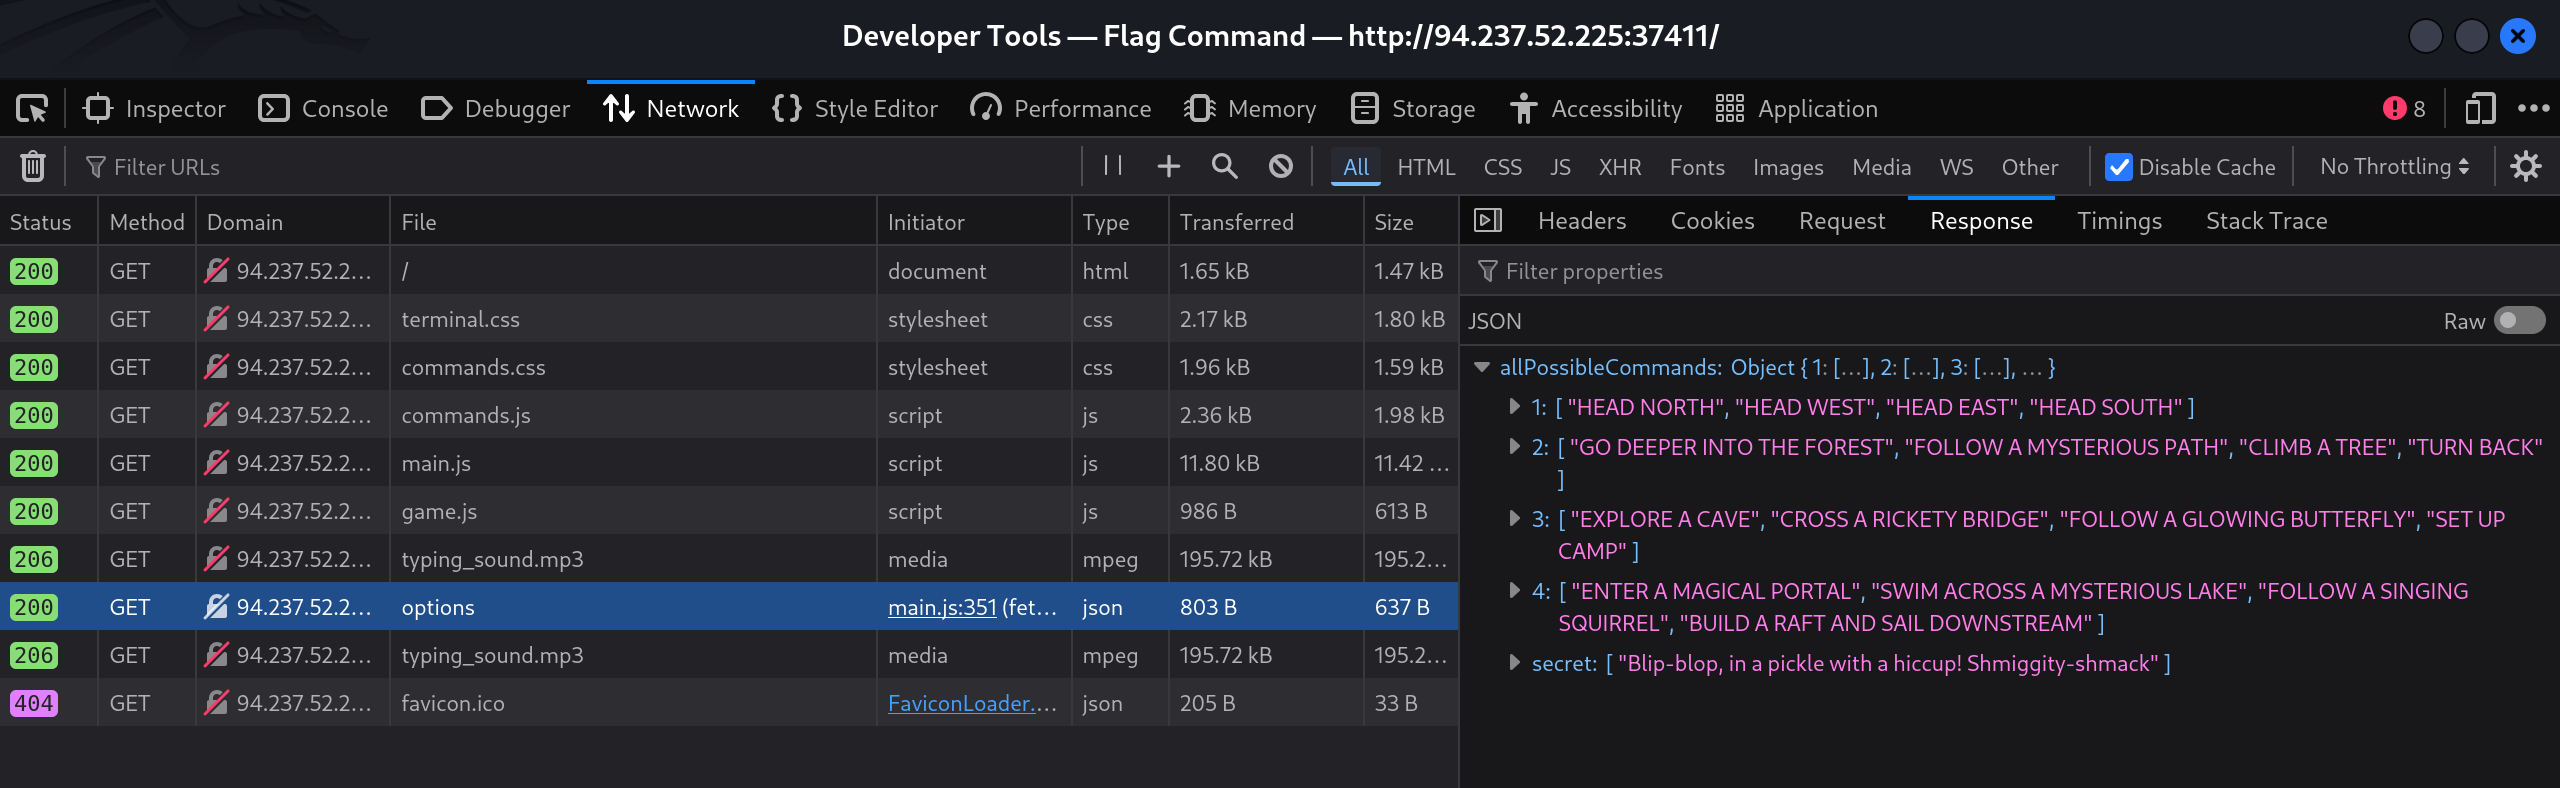Image resolution: width=2560 pixels, height=788 pixels.
Task: Activate the element picker icon
Action: pyautogui.click(x=32, y=108)
